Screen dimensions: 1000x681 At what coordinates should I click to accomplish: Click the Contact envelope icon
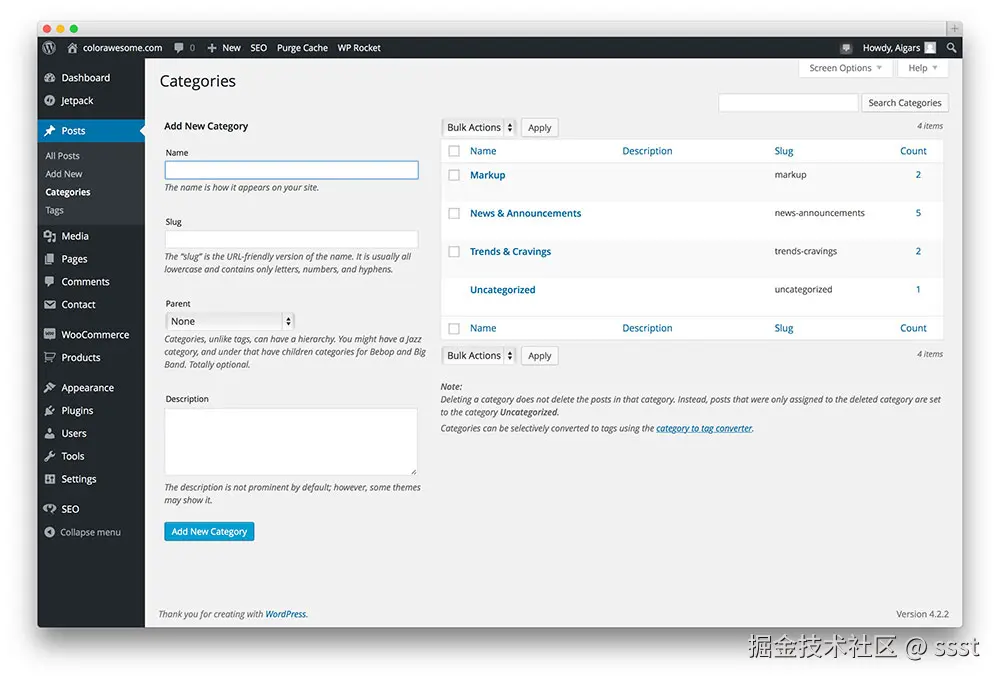click(50, 305)
